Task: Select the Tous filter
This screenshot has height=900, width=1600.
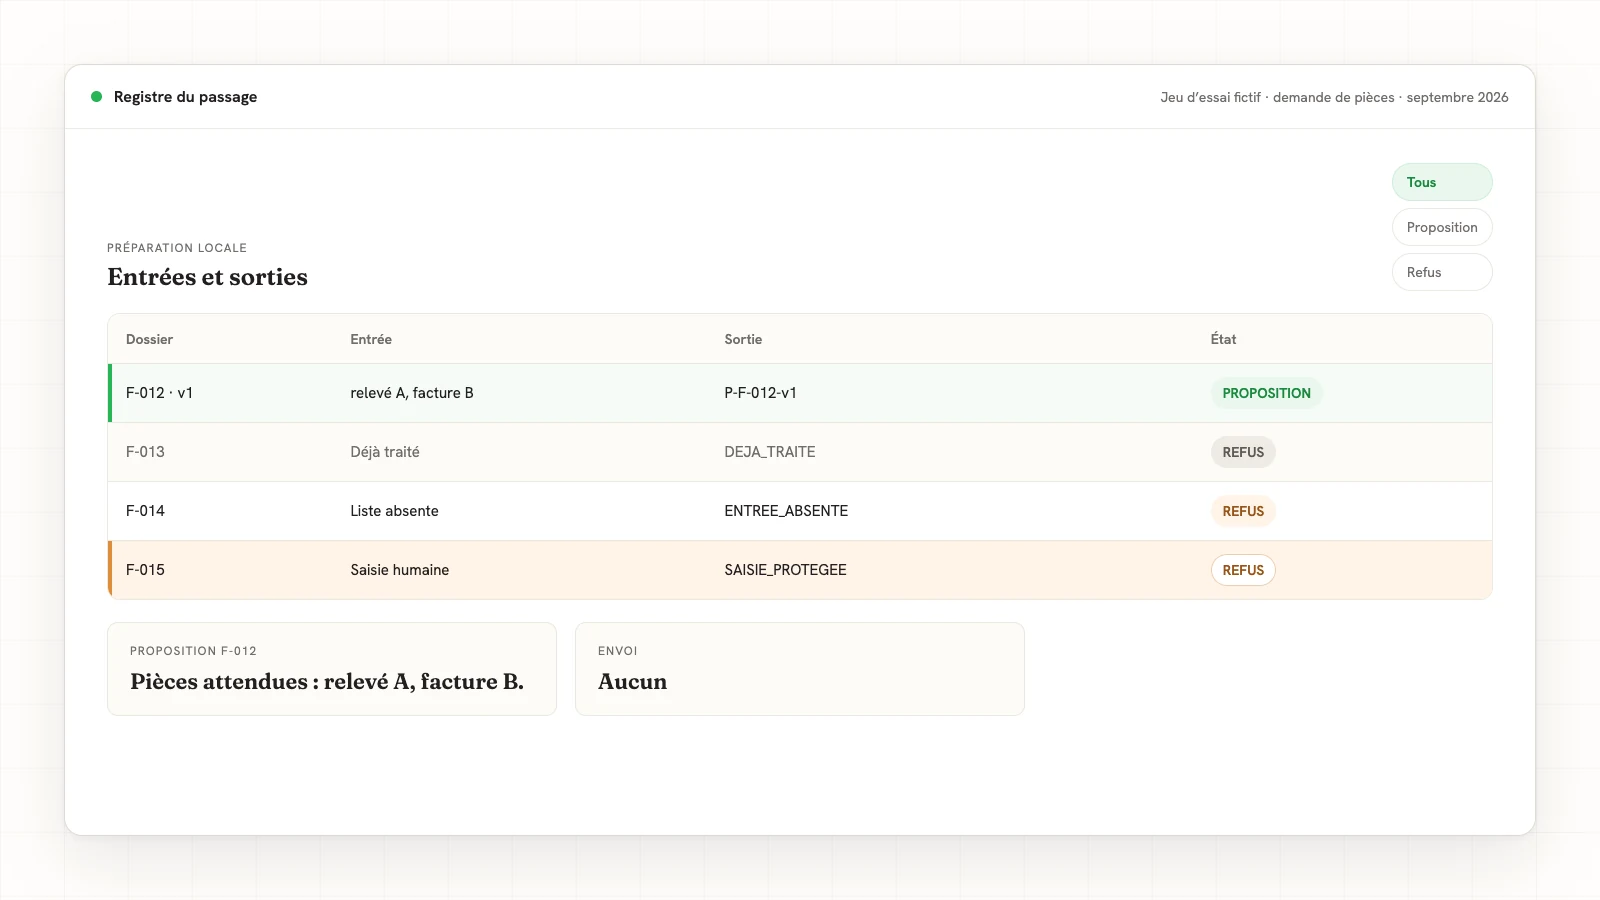Action: (1442, 182)
